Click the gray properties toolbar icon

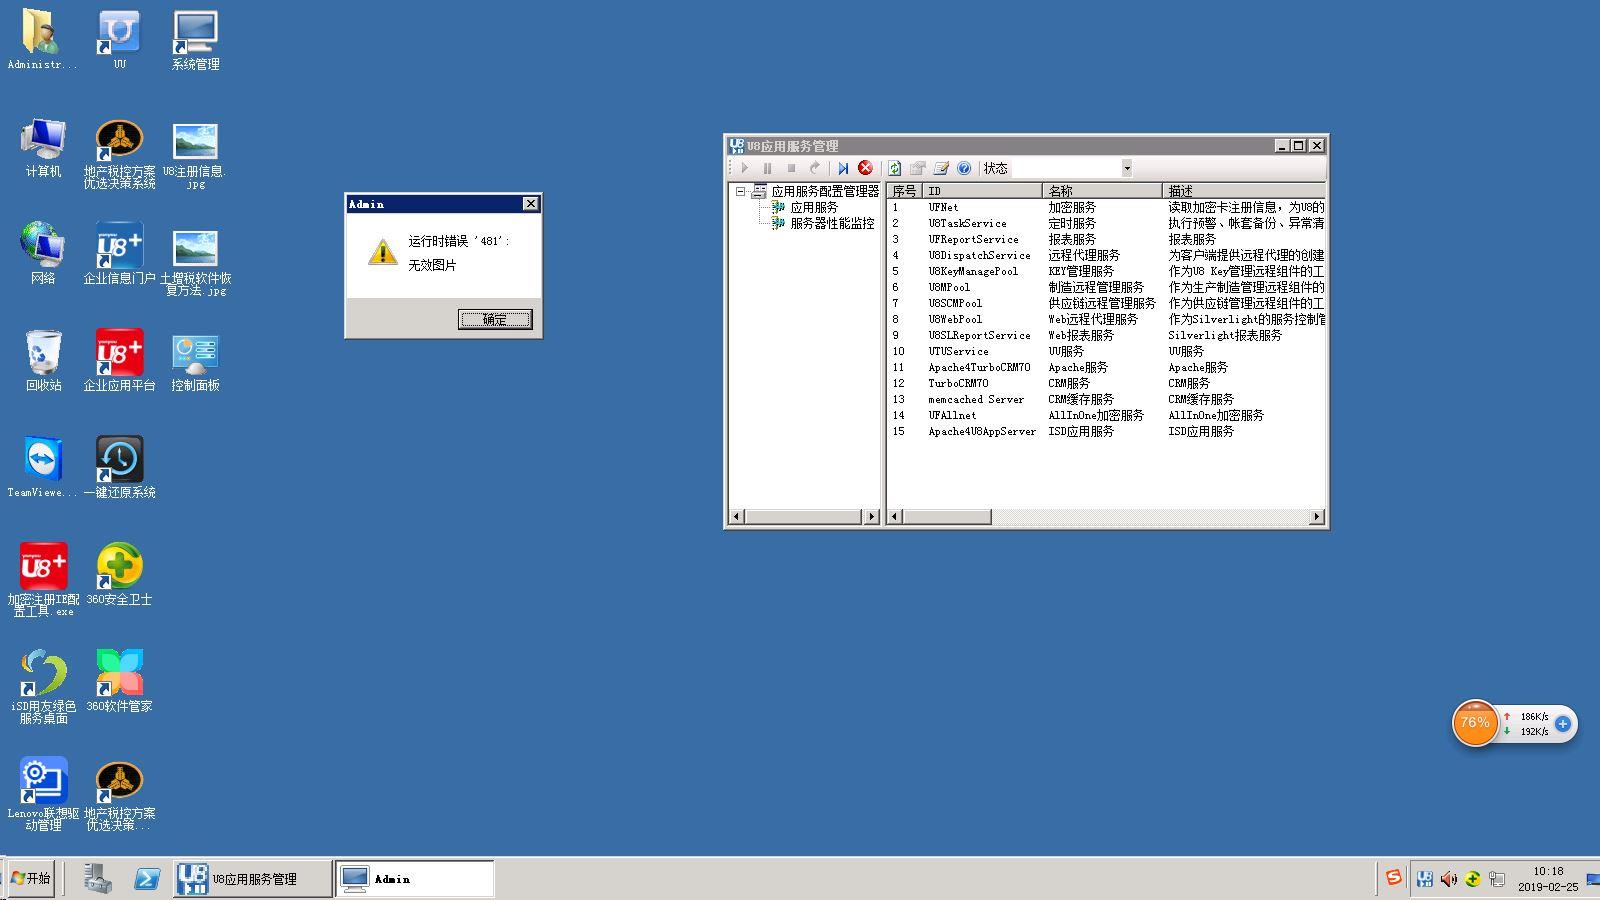[x=917, y=168]
